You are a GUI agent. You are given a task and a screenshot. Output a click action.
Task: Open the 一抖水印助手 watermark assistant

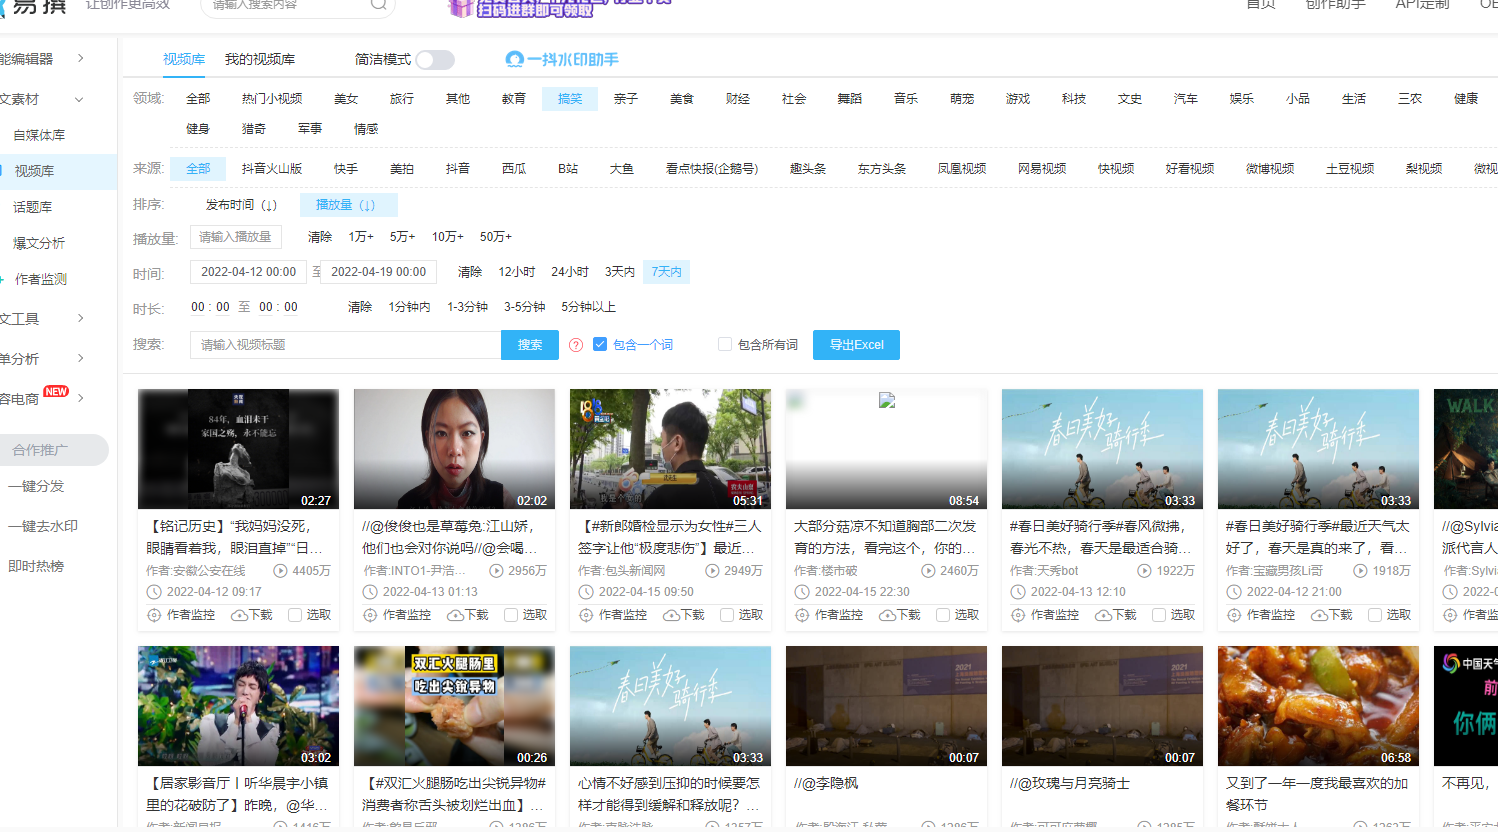click(x=562, y=60)
